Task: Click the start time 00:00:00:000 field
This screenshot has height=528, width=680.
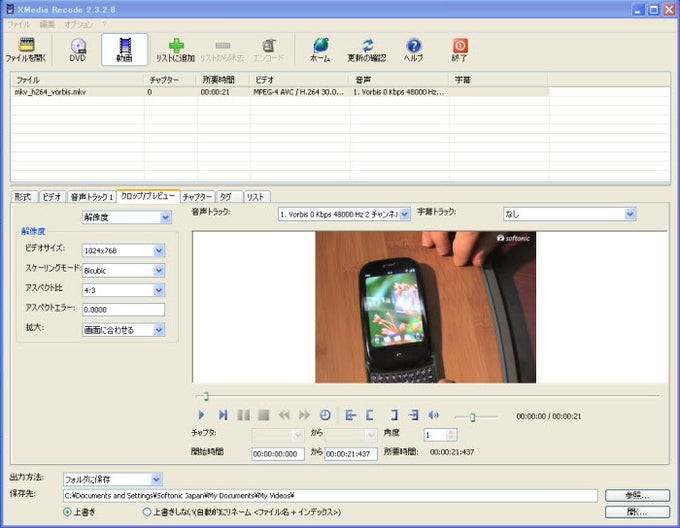Action: click(x=278, y=454)
